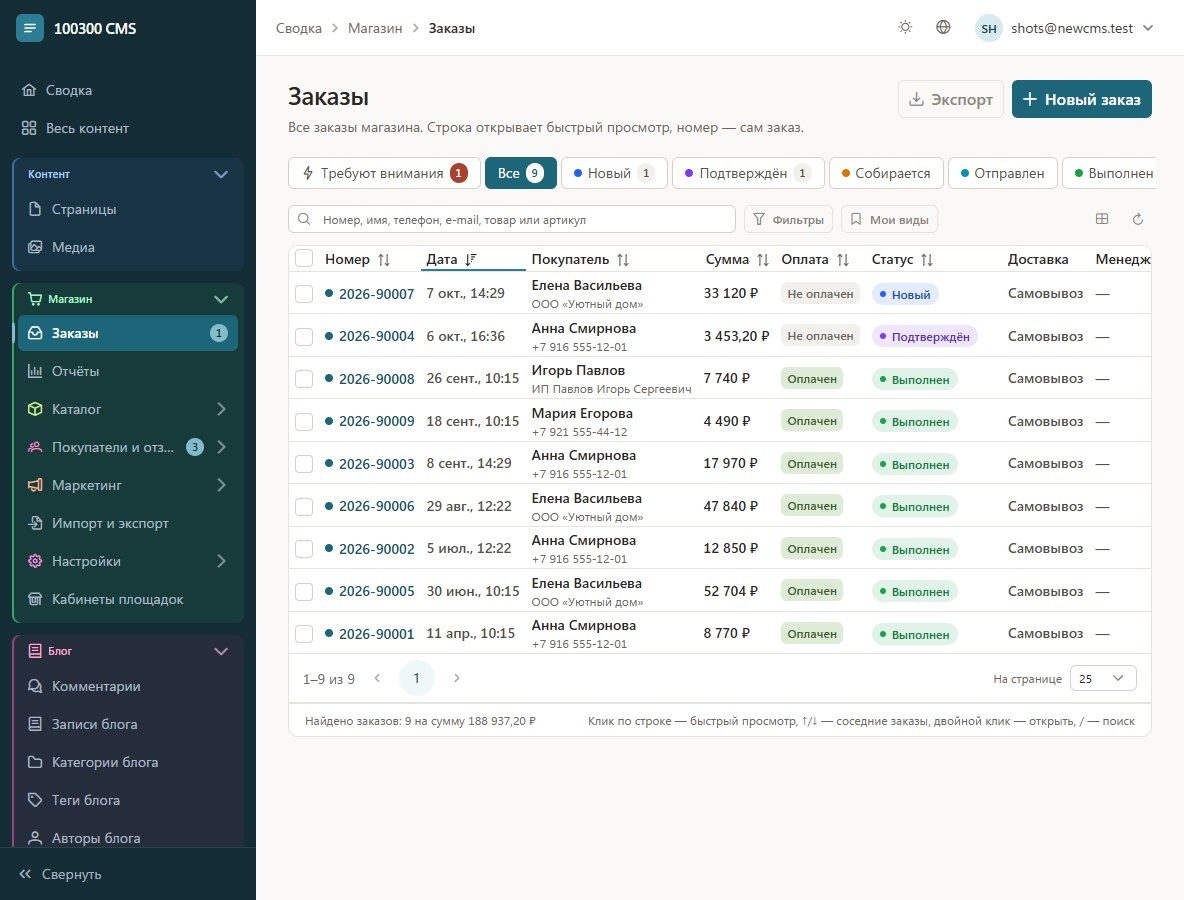Viewport: 1184px width, 900px height.
Task: Open the per-page 25 dropdown
Action: pos(1102,679)
